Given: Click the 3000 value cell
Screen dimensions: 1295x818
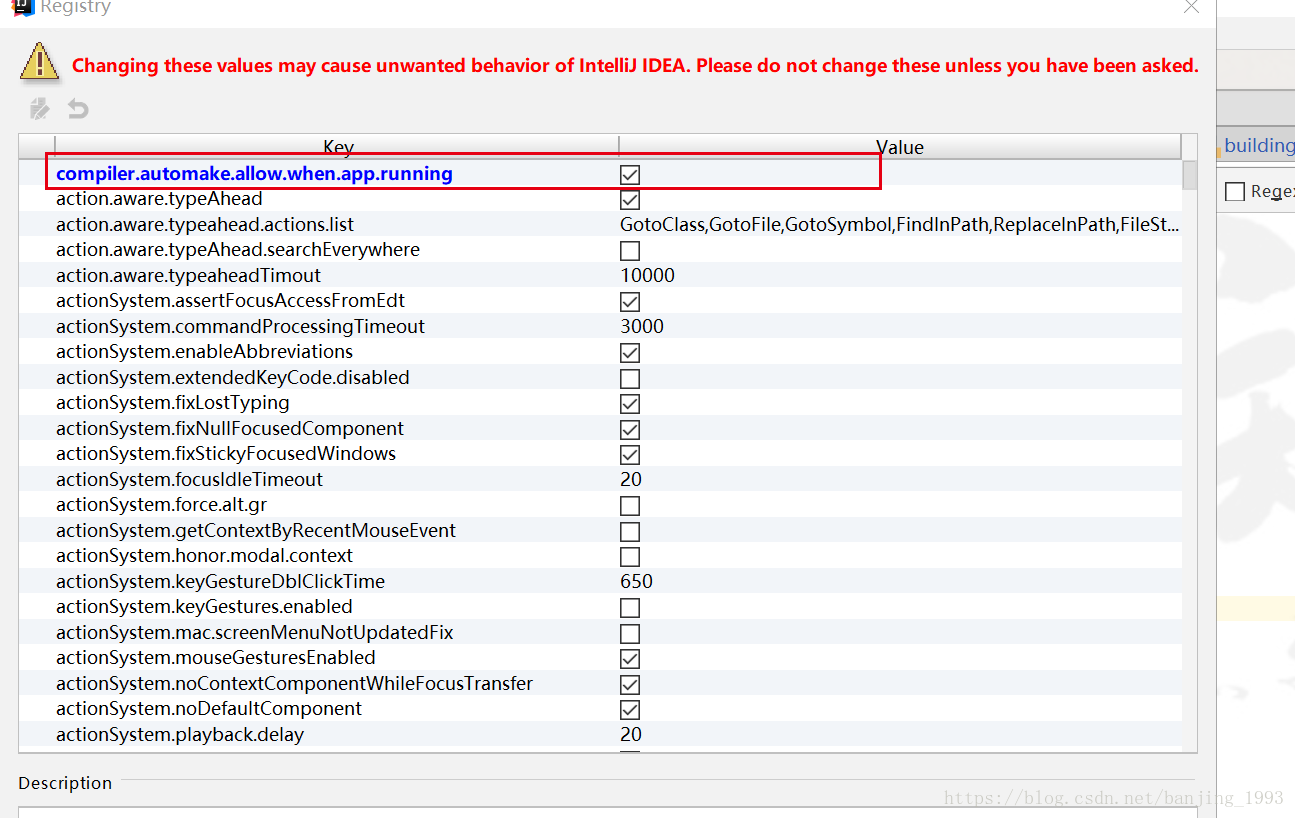Looking at the screenshot, I should [642, 327].
